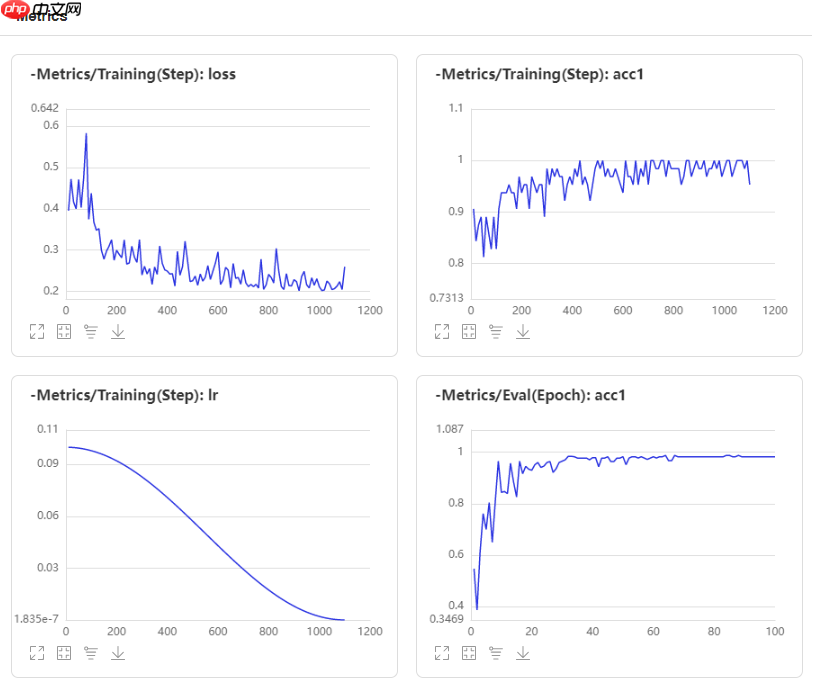Click the filter icon under Eval acc1
816x688 pixels.
coord(496,653)
